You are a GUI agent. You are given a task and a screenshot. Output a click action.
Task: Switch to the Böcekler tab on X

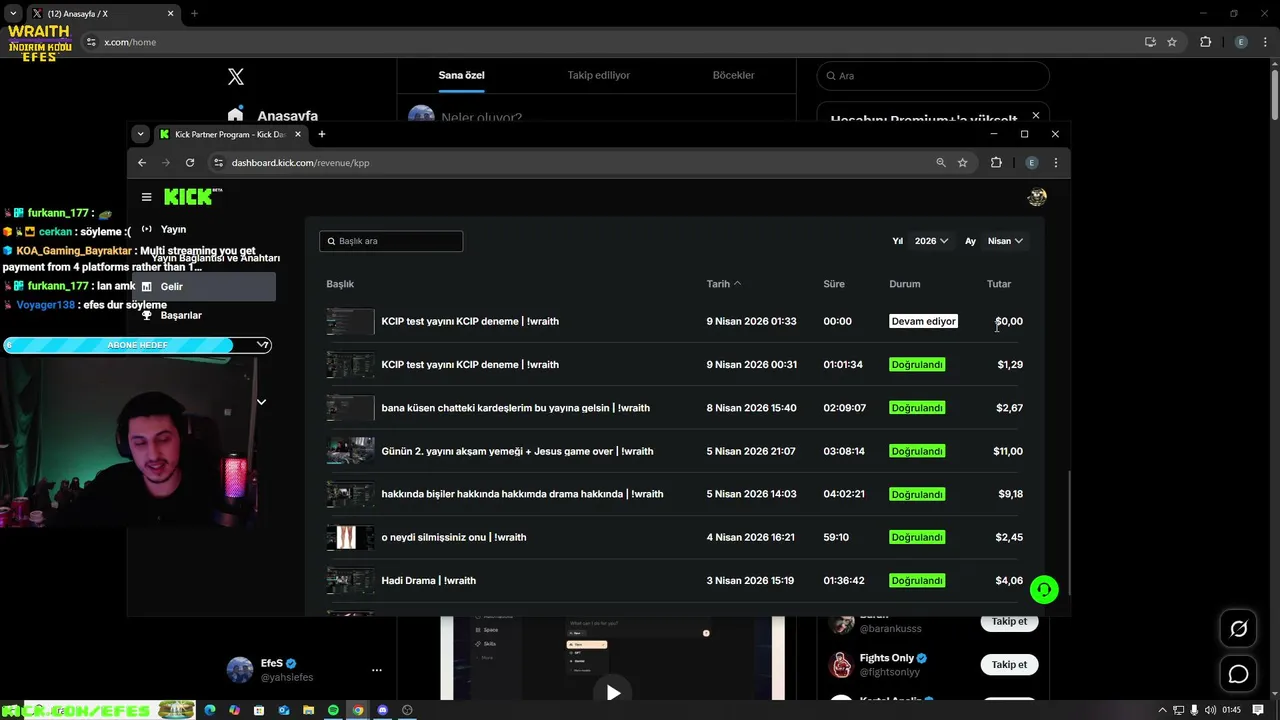point(733,75)
